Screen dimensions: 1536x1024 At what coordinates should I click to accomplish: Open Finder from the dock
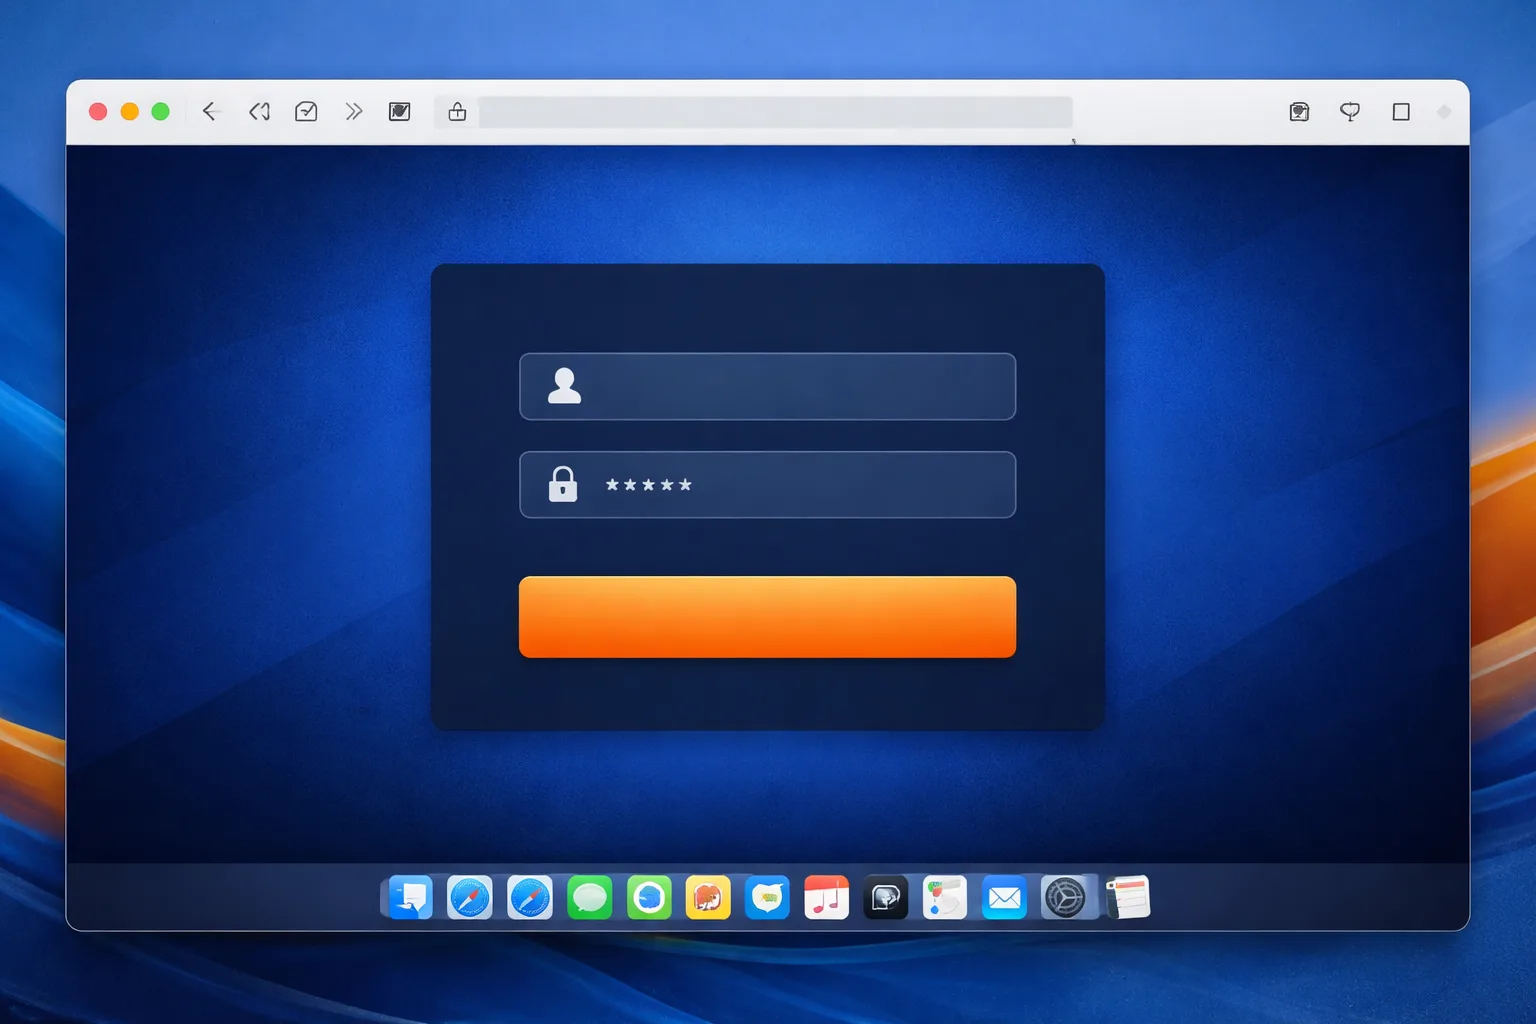click(410, 897)
